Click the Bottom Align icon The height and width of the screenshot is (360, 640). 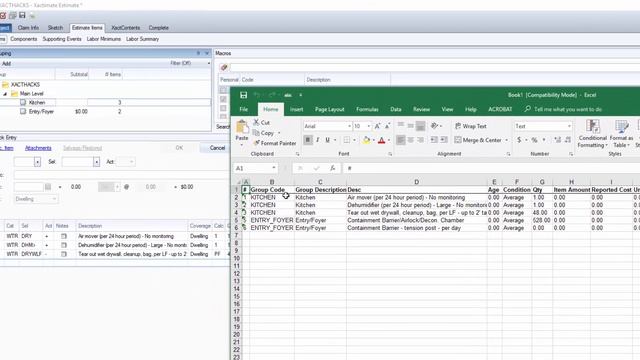[x=420, y=126]
